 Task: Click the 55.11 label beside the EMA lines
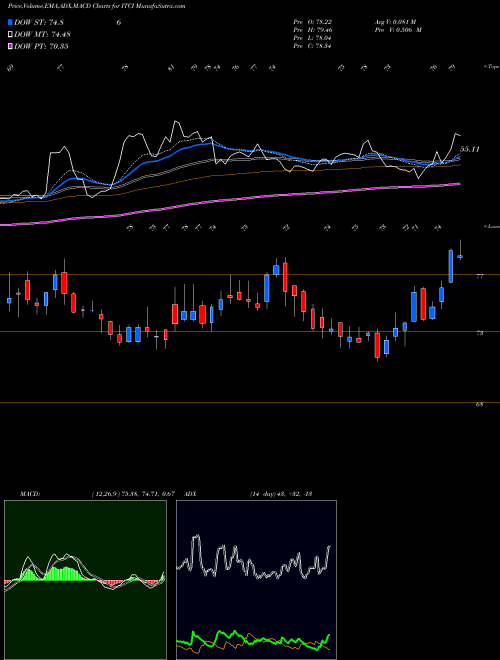470,149
